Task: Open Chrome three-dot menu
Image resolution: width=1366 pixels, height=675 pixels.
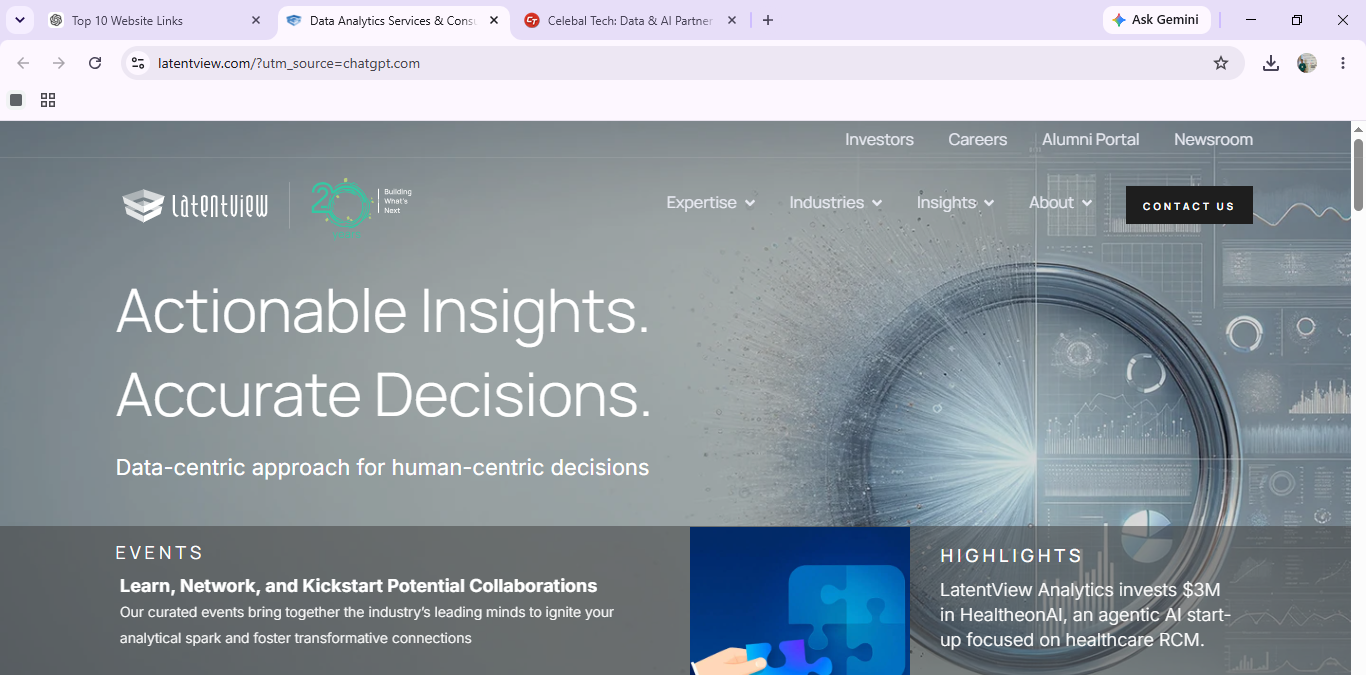Action: click(x=1343, y=63)
